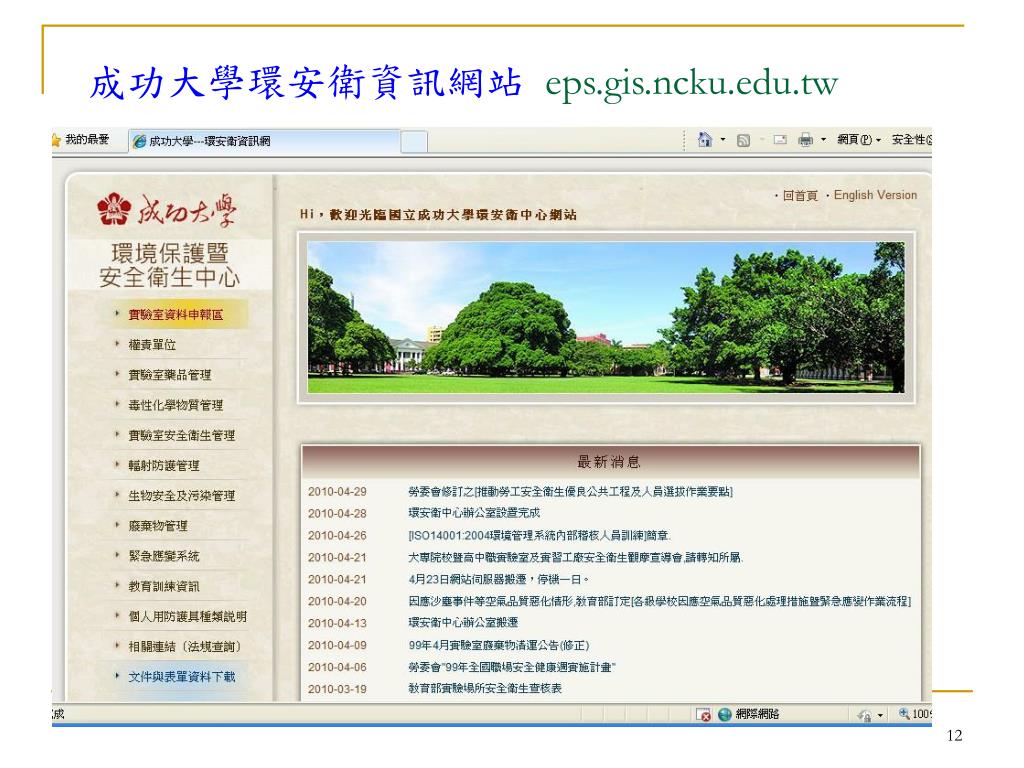Open 權責單位 in sidebar menu

pyautogui.click(x=152, y=345)
